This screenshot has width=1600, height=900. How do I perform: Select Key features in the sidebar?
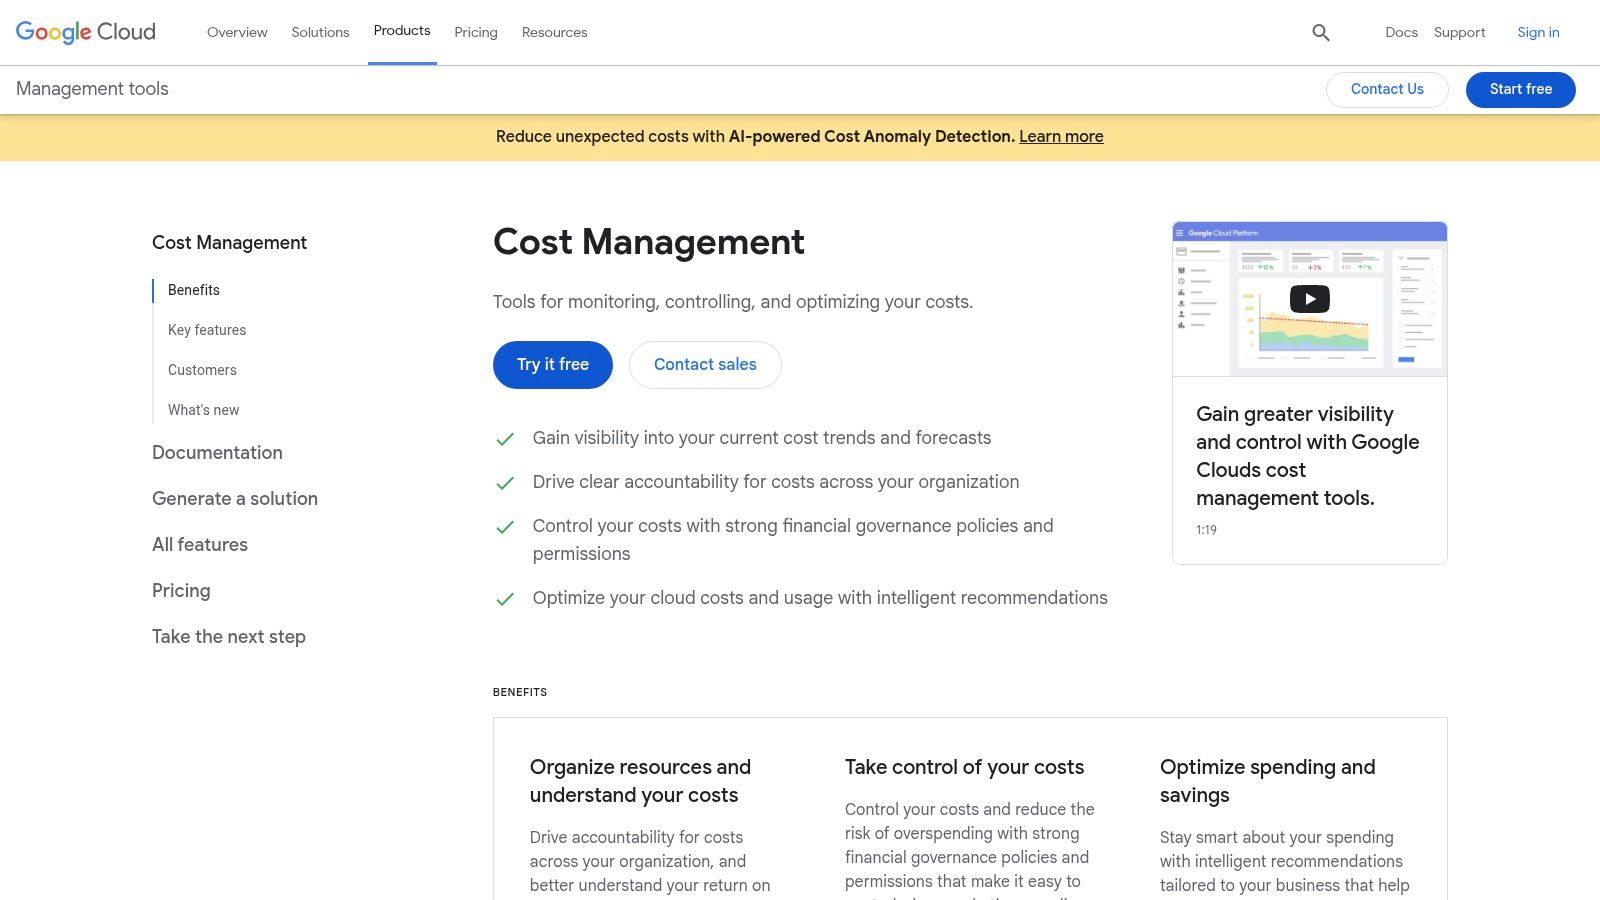click(x=207, y=330)
